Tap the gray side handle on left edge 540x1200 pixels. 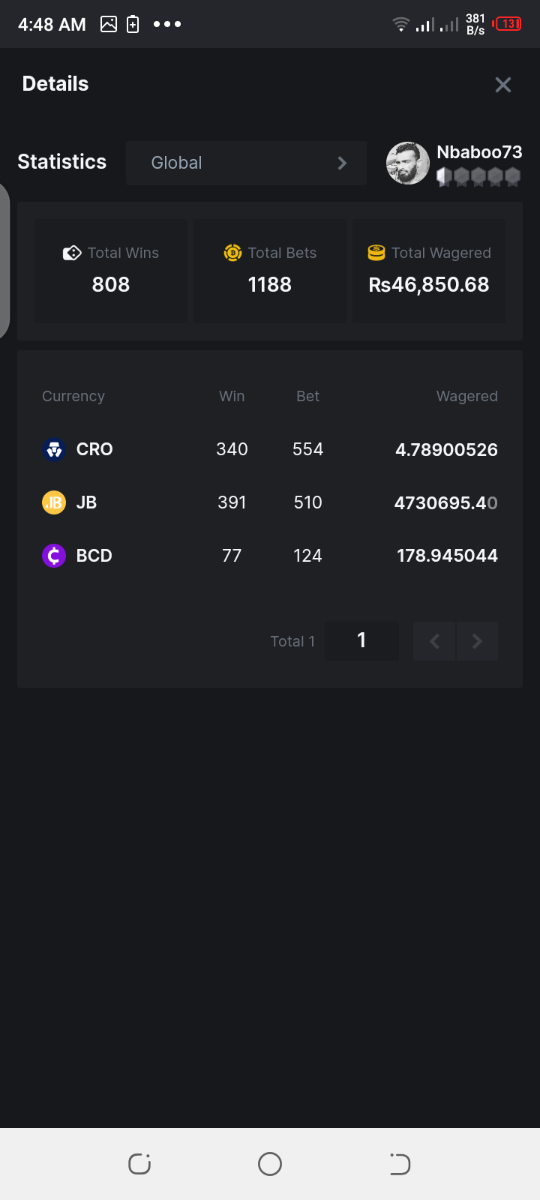pyautogui.click(x=4, y=260)
